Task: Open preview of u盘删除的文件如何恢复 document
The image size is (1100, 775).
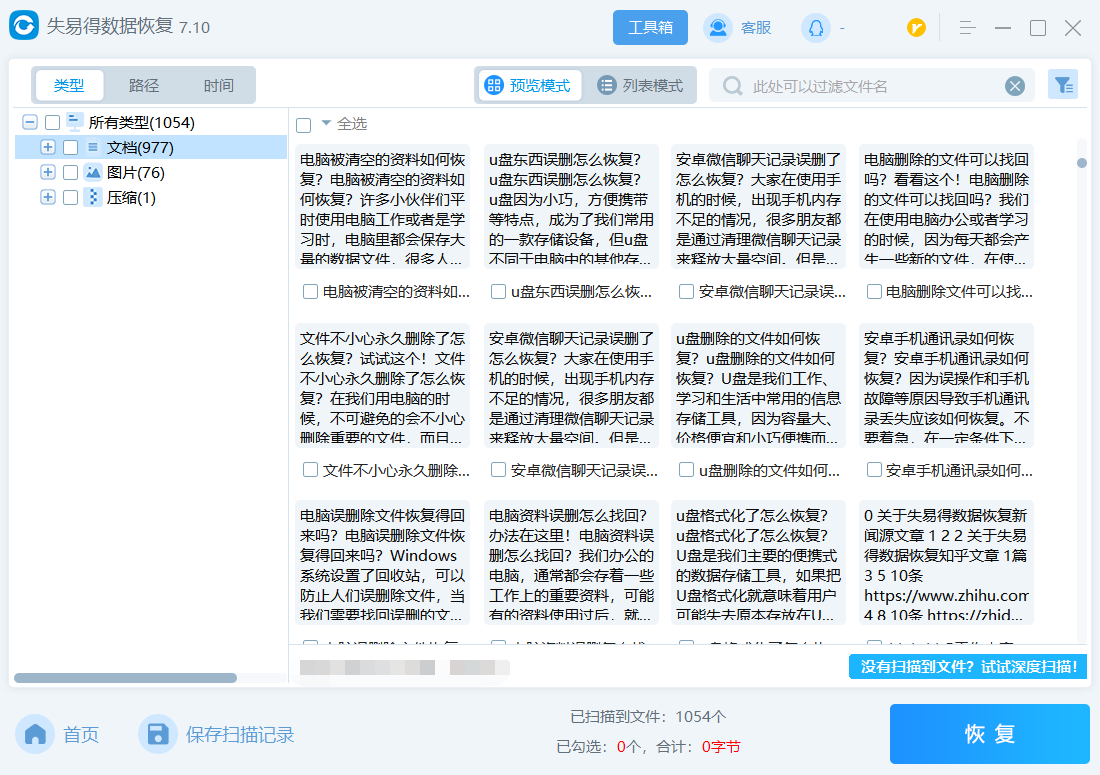Action: 758,386
